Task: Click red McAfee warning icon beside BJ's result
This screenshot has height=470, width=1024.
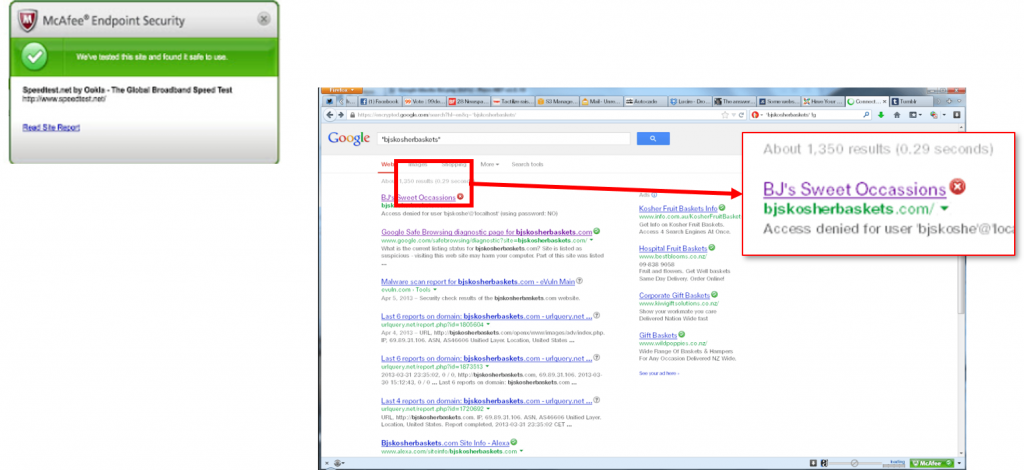Action: point(460,196)
